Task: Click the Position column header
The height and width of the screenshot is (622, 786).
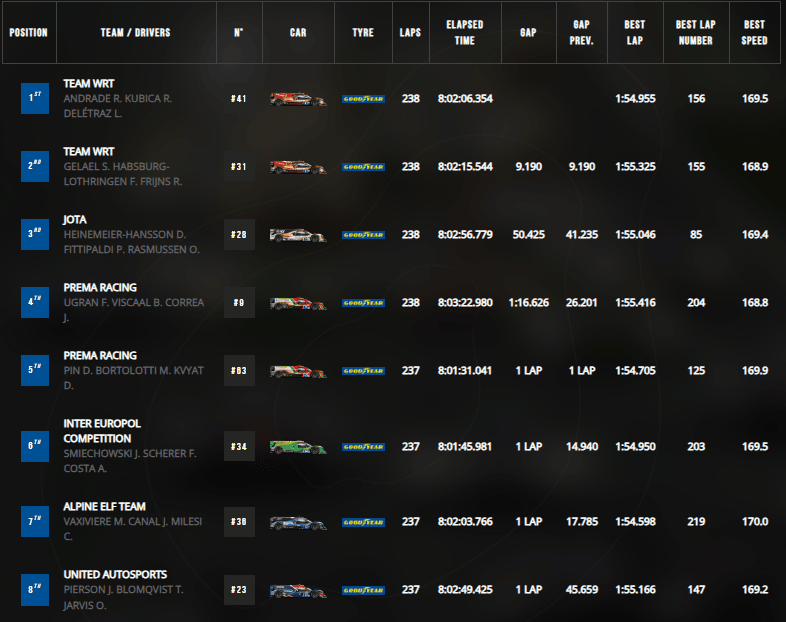Action: point(29,33)
